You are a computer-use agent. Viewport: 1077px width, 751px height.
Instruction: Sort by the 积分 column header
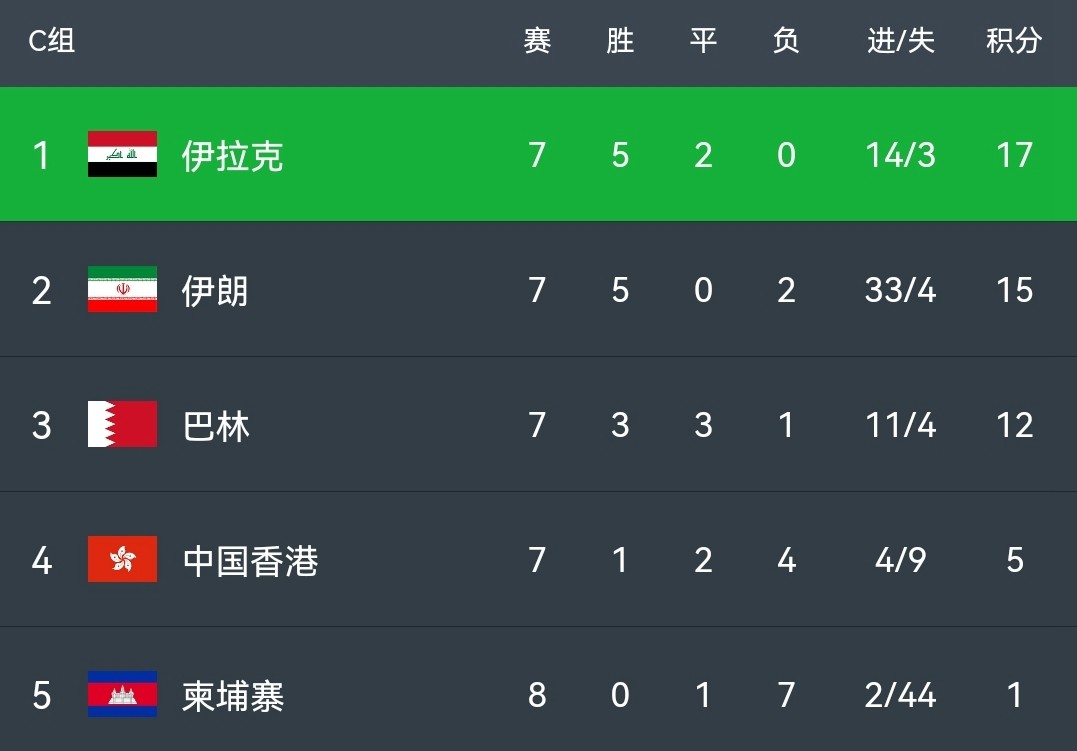[1014, 41]
